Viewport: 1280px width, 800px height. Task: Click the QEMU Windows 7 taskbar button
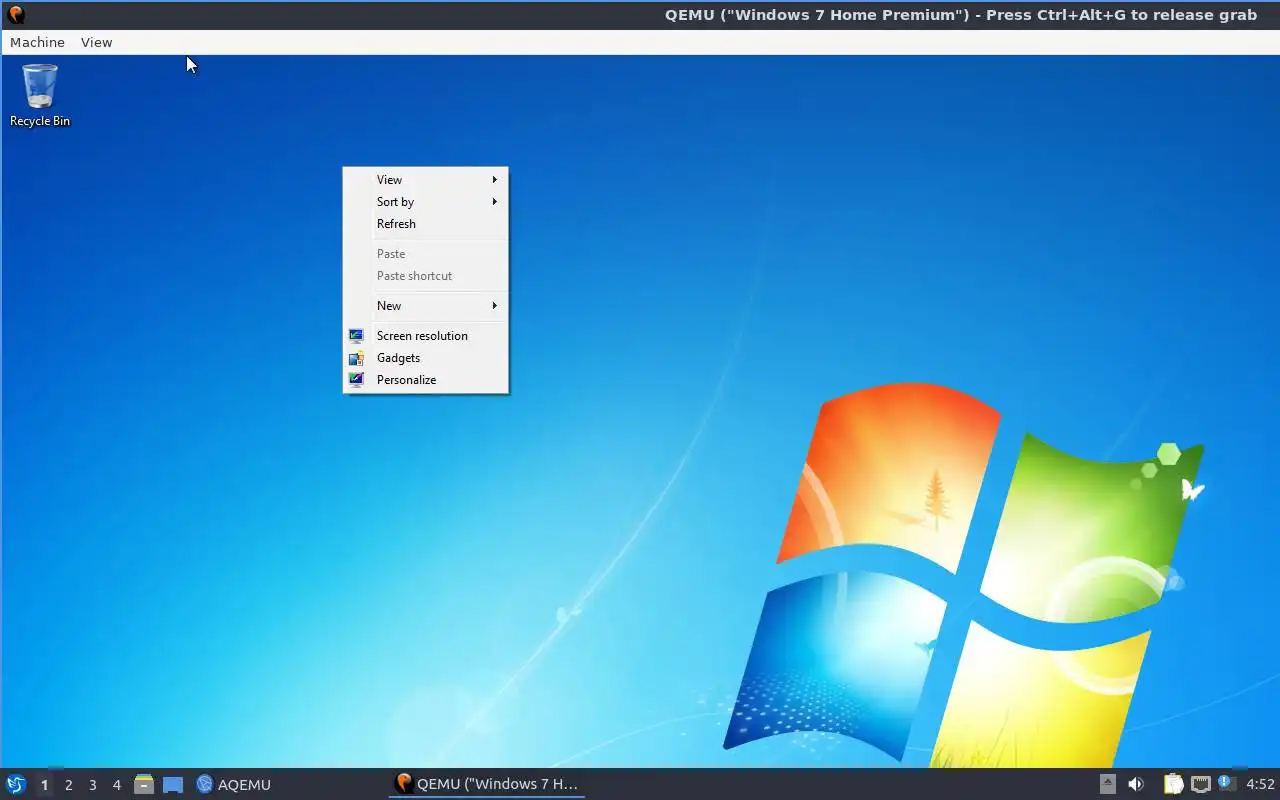pos(487,784)
